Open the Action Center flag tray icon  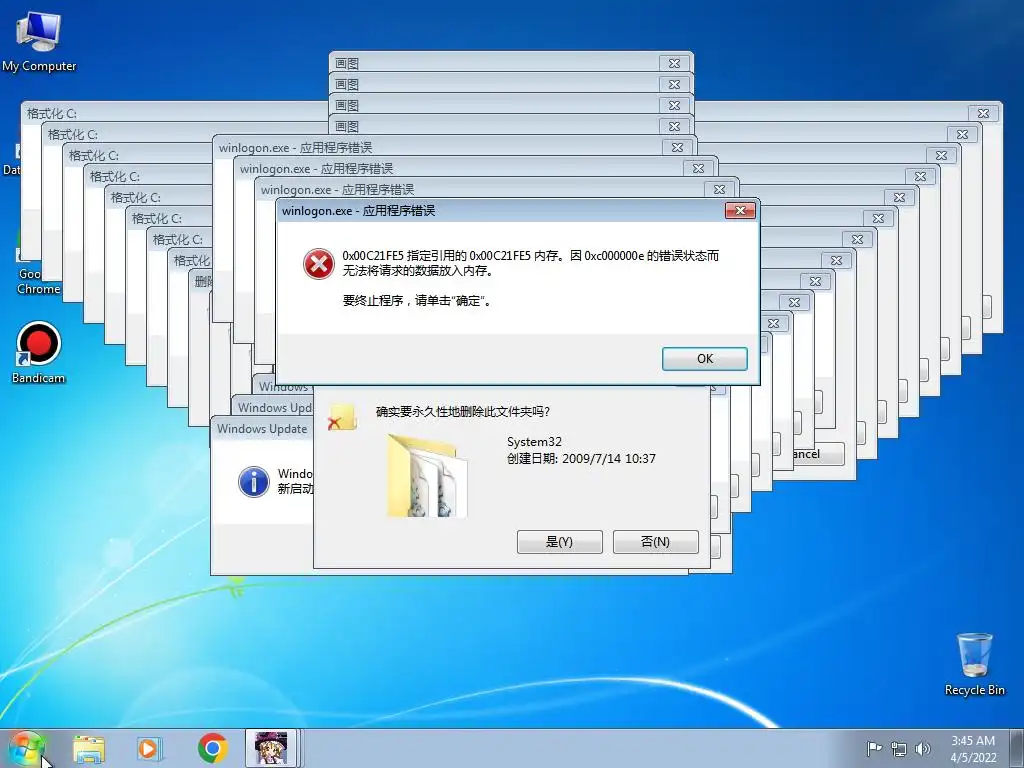tap(873, 749)
